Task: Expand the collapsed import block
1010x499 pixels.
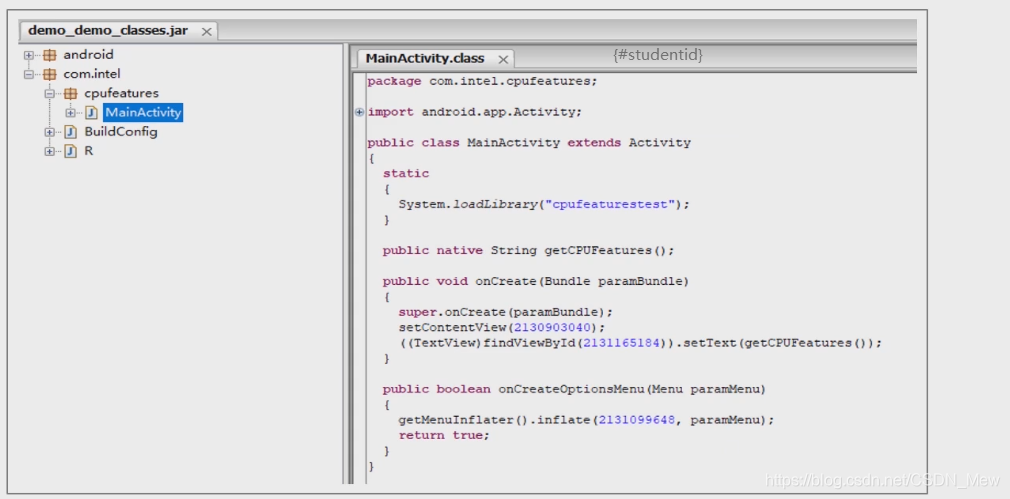Action: [x=359, y=112]
